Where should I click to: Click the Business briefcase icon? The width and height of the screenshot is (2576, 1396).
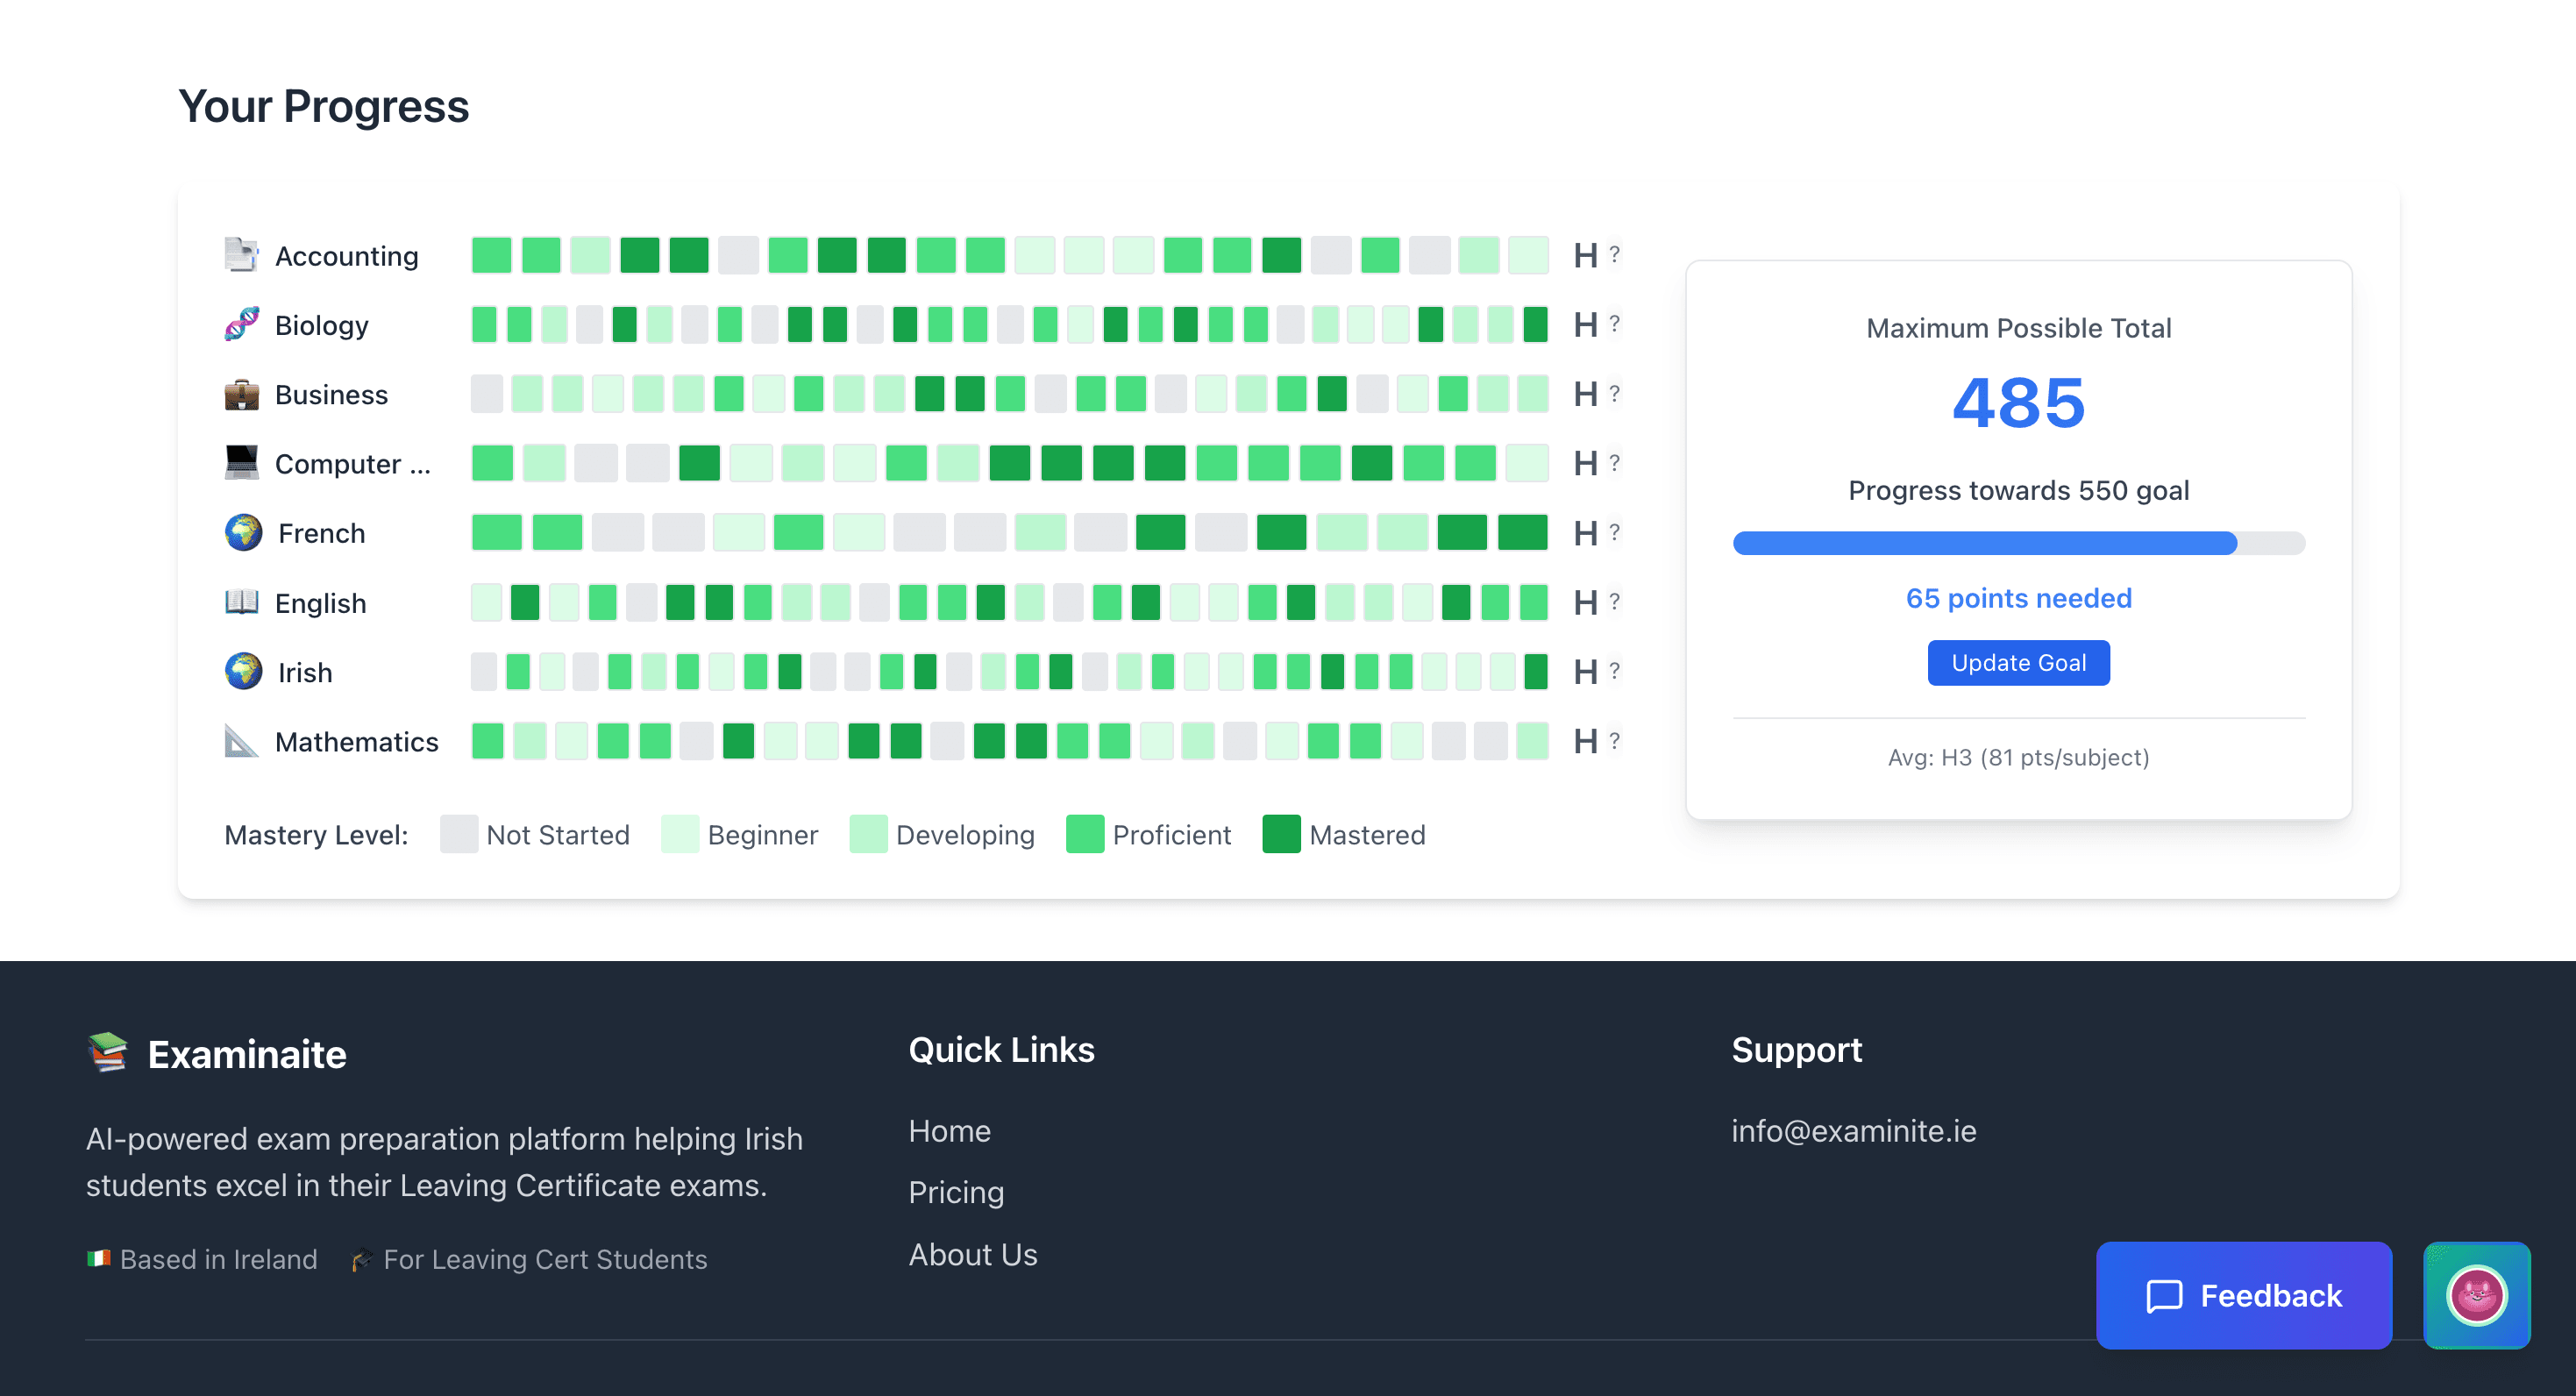pyautogui.click(x=241, y=394)
